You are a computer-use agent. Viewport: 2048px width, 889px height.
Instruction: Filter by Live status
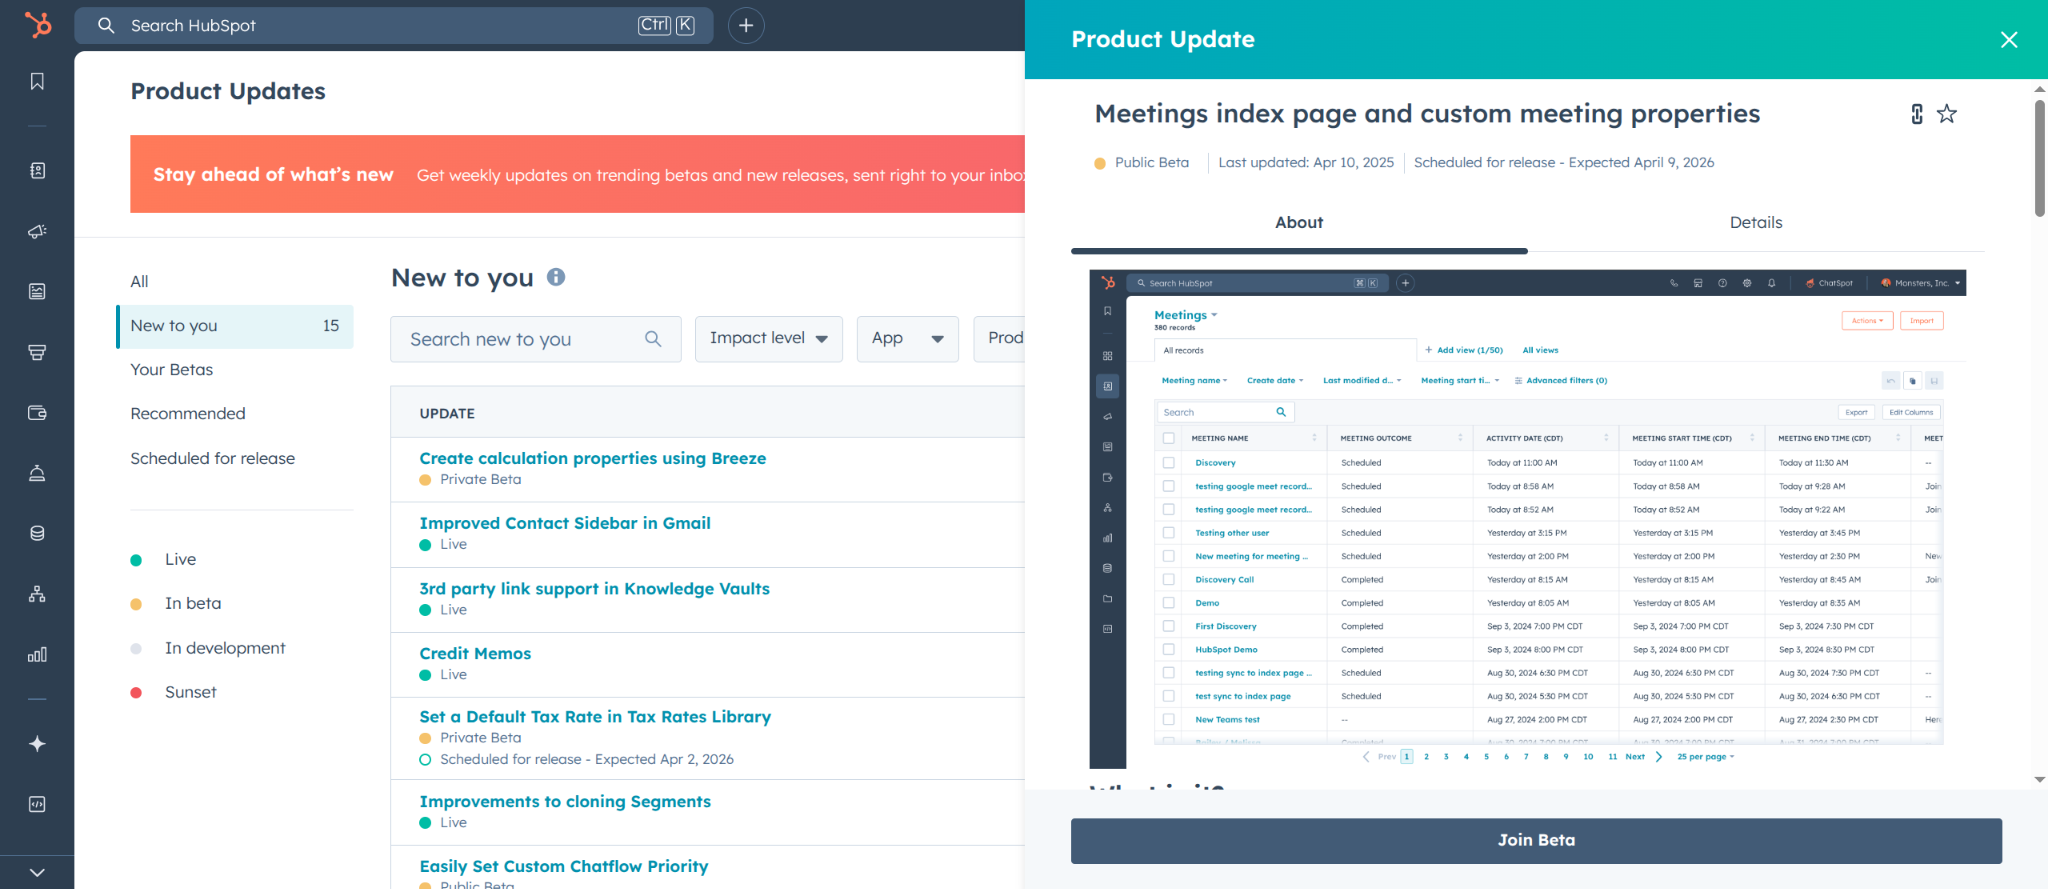coord(180,560)
